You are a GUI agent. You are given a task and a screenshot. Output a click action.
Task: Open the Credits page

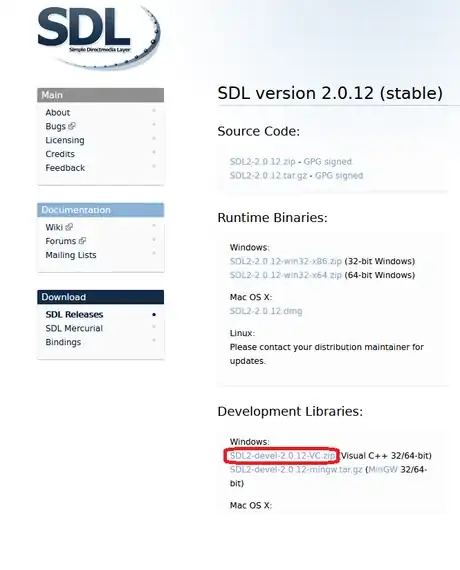pos(60,154)
